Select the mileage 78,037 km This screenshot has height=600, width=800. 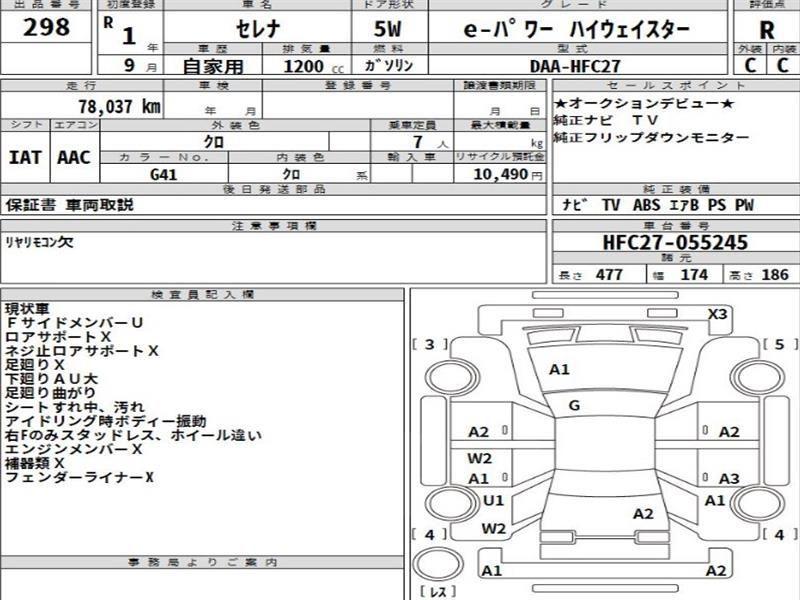coord(119,106)
